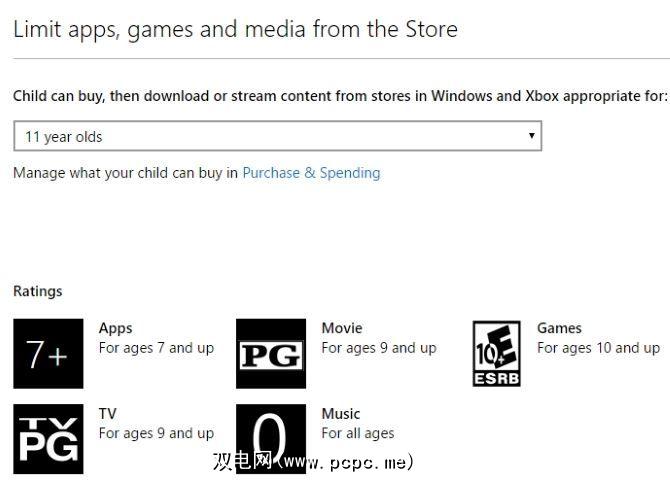The image size is (670, 485).
Task: Click the ESRB 10+ Games rating icon
Action: (496, 354)
